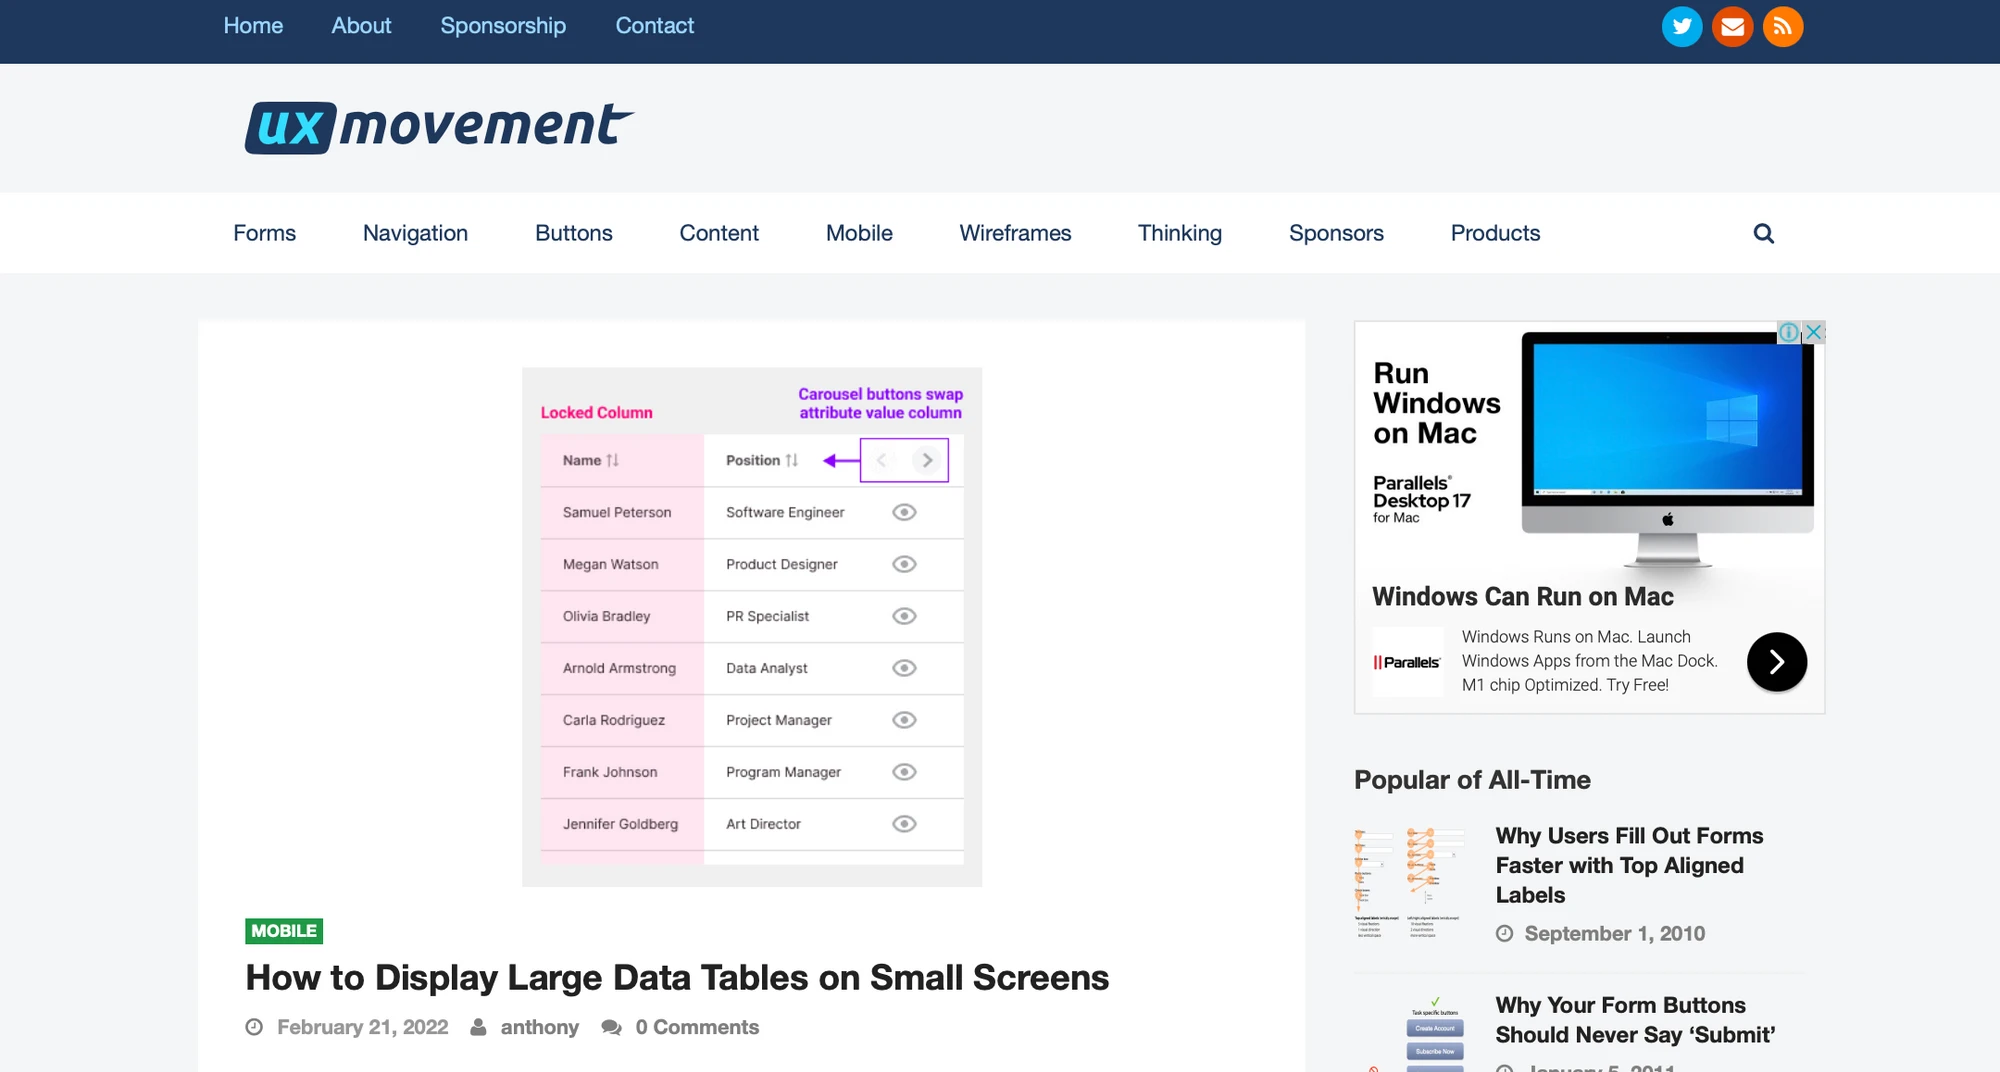Open the Forms menu item

[x=264, y=233]
